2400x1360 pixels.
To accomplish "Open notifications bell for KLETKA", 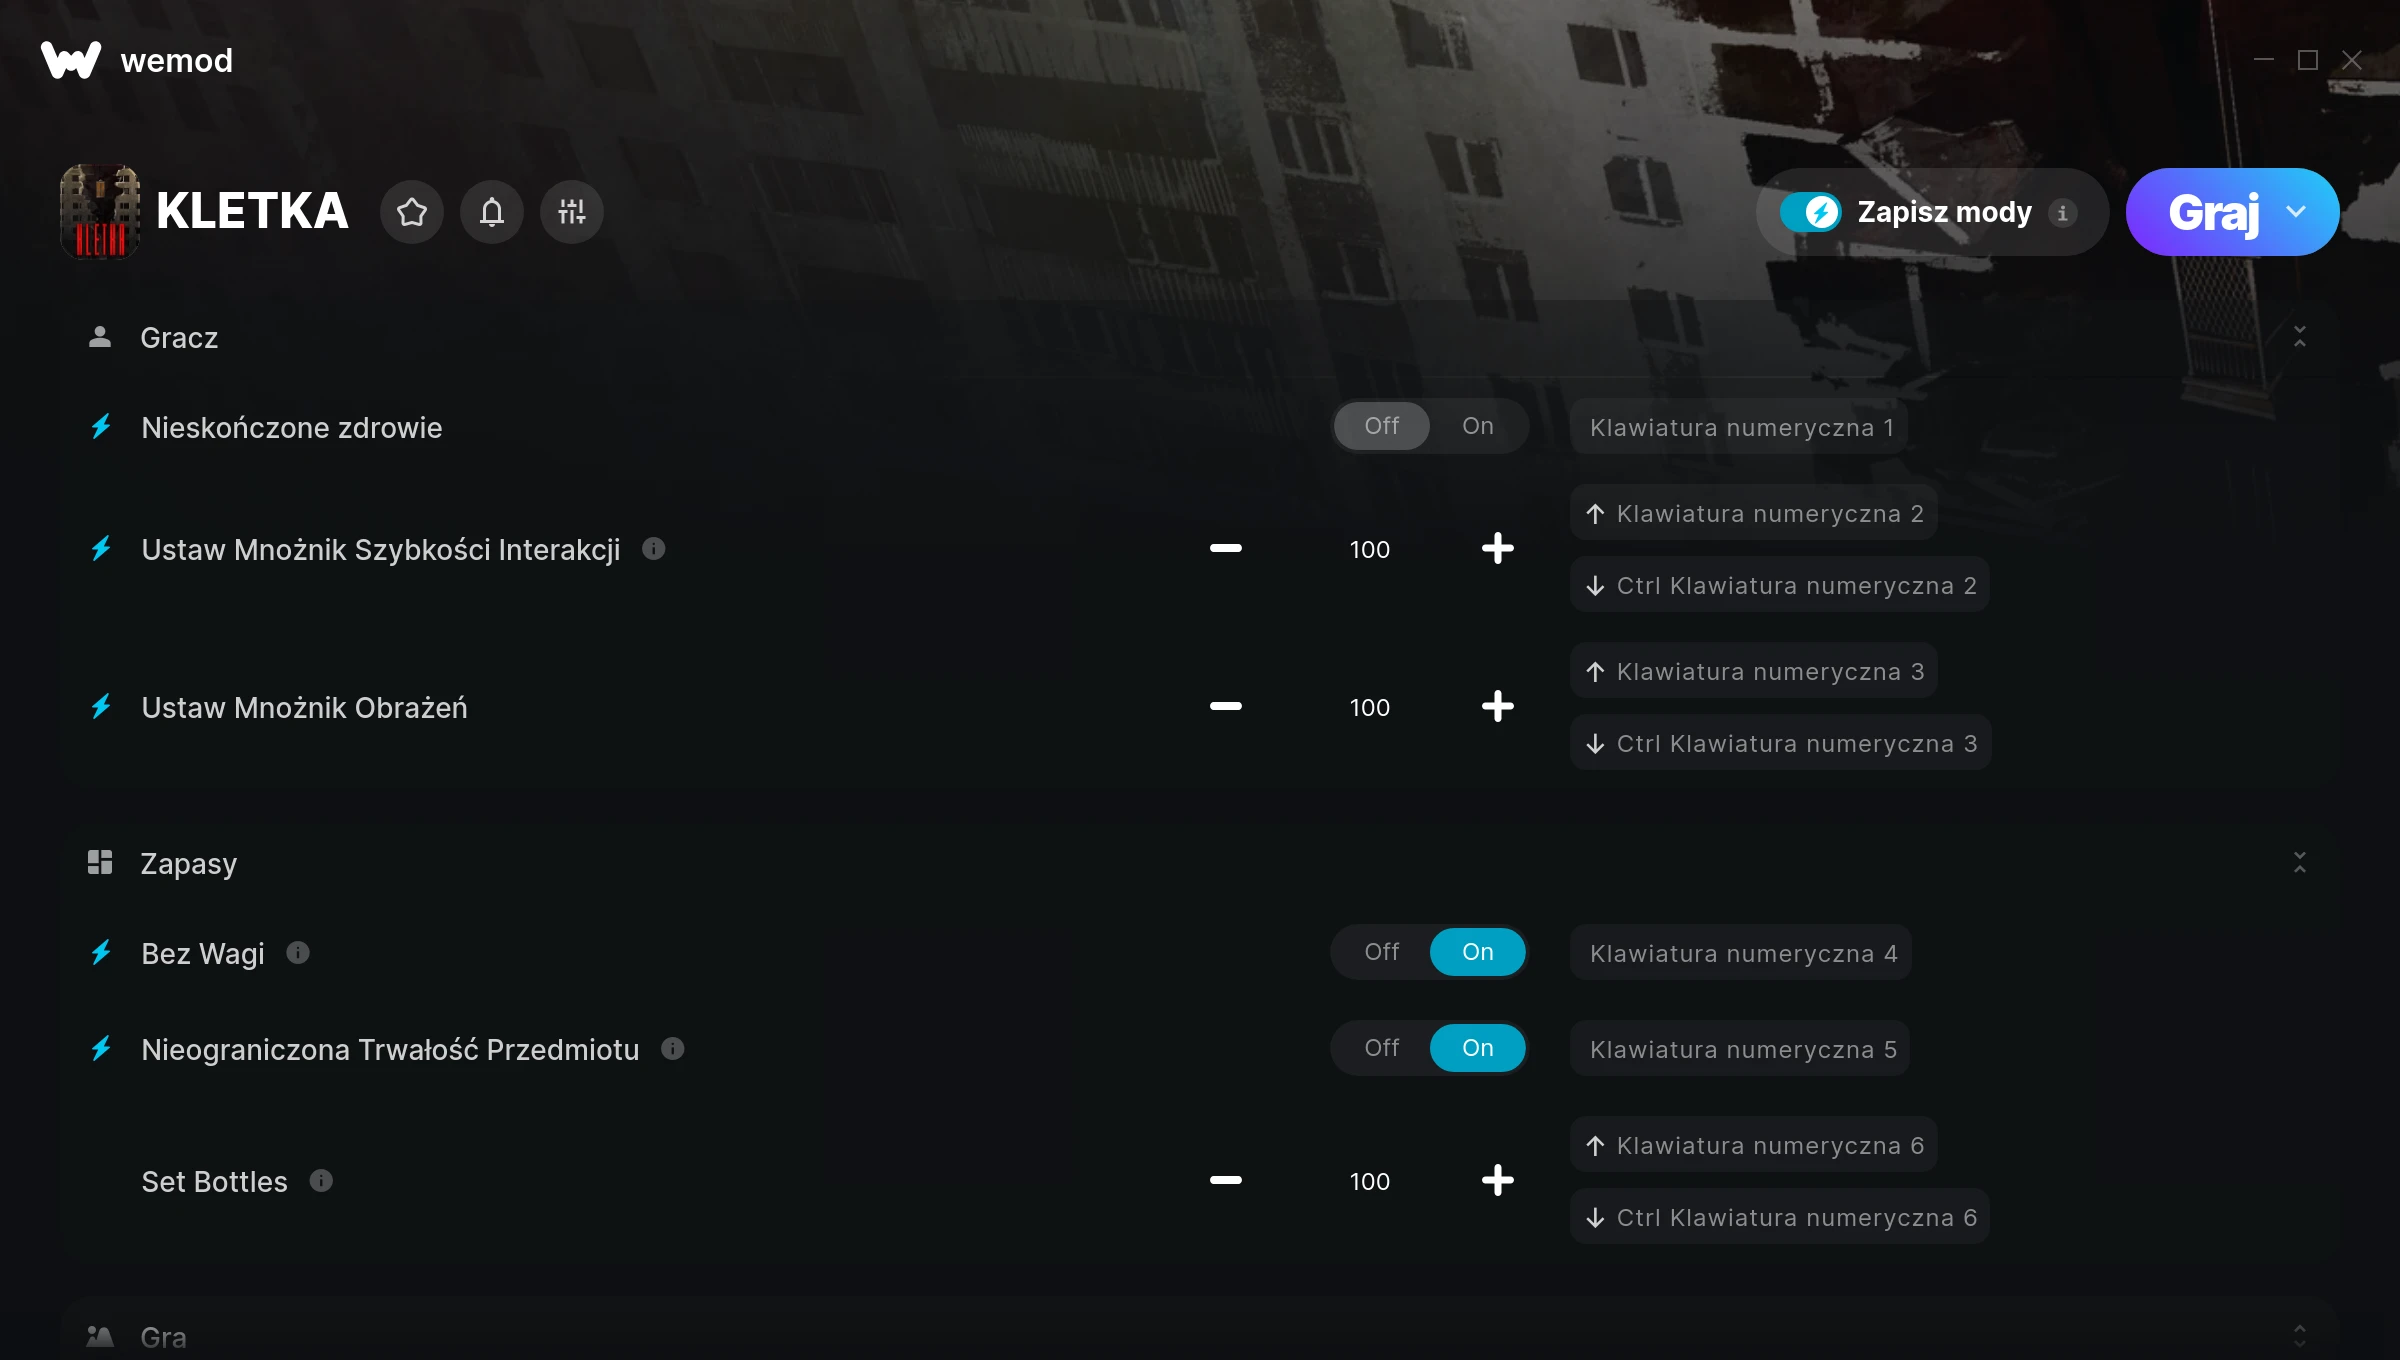I will tap(491, 212).
